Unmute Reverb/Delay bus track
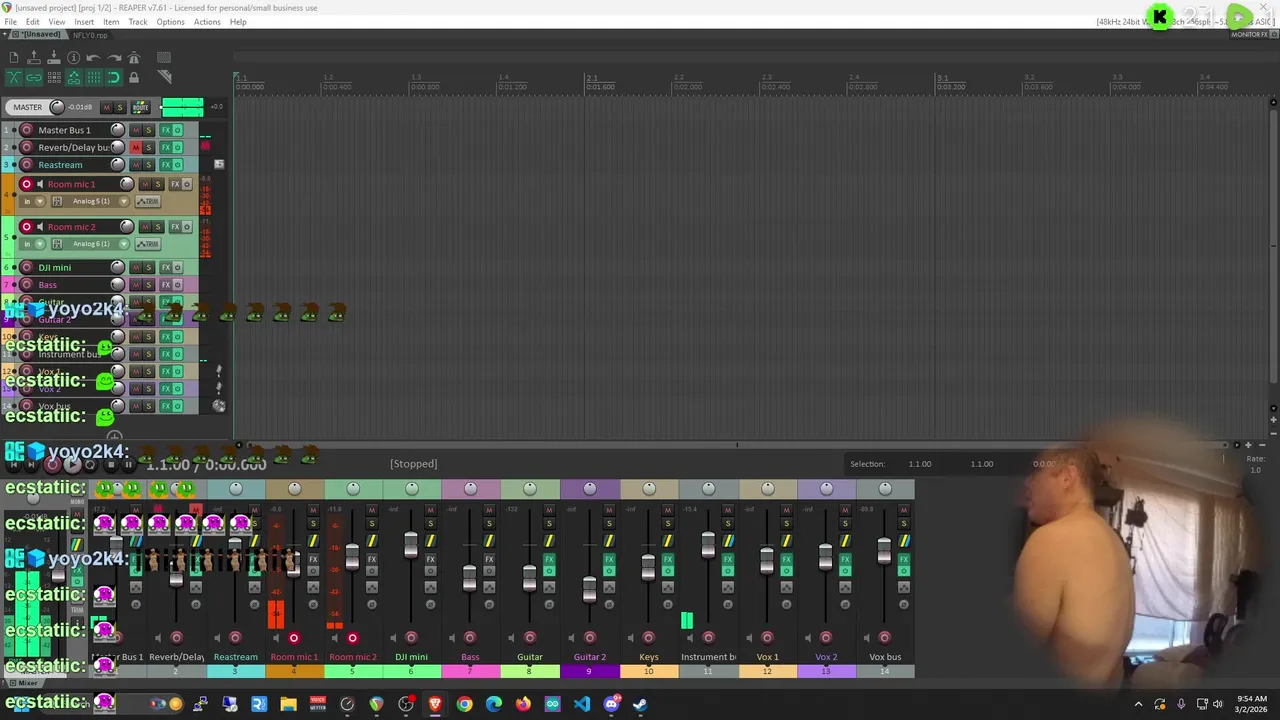Screen dimensions: 1280x720 click(x=136, y=147)
